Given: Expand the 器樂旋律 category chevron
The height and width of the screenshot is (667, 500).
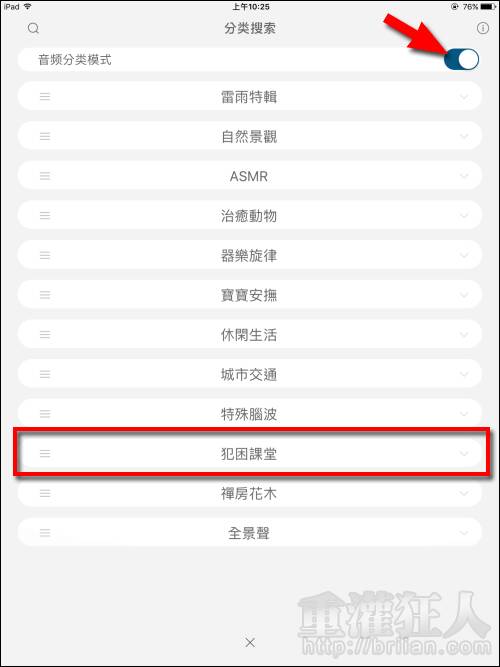Looking at the screenshot, I should click(464, 256).
